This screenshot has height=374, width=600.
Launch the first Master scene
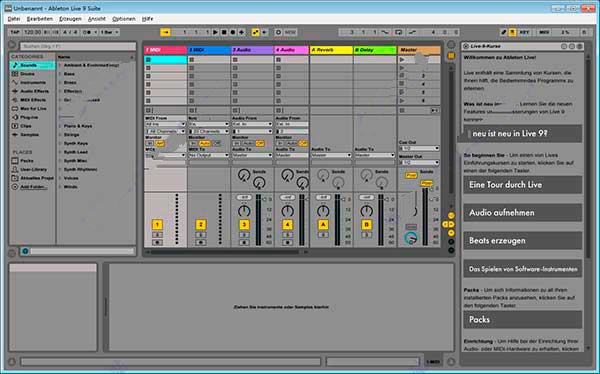(402, 60)
